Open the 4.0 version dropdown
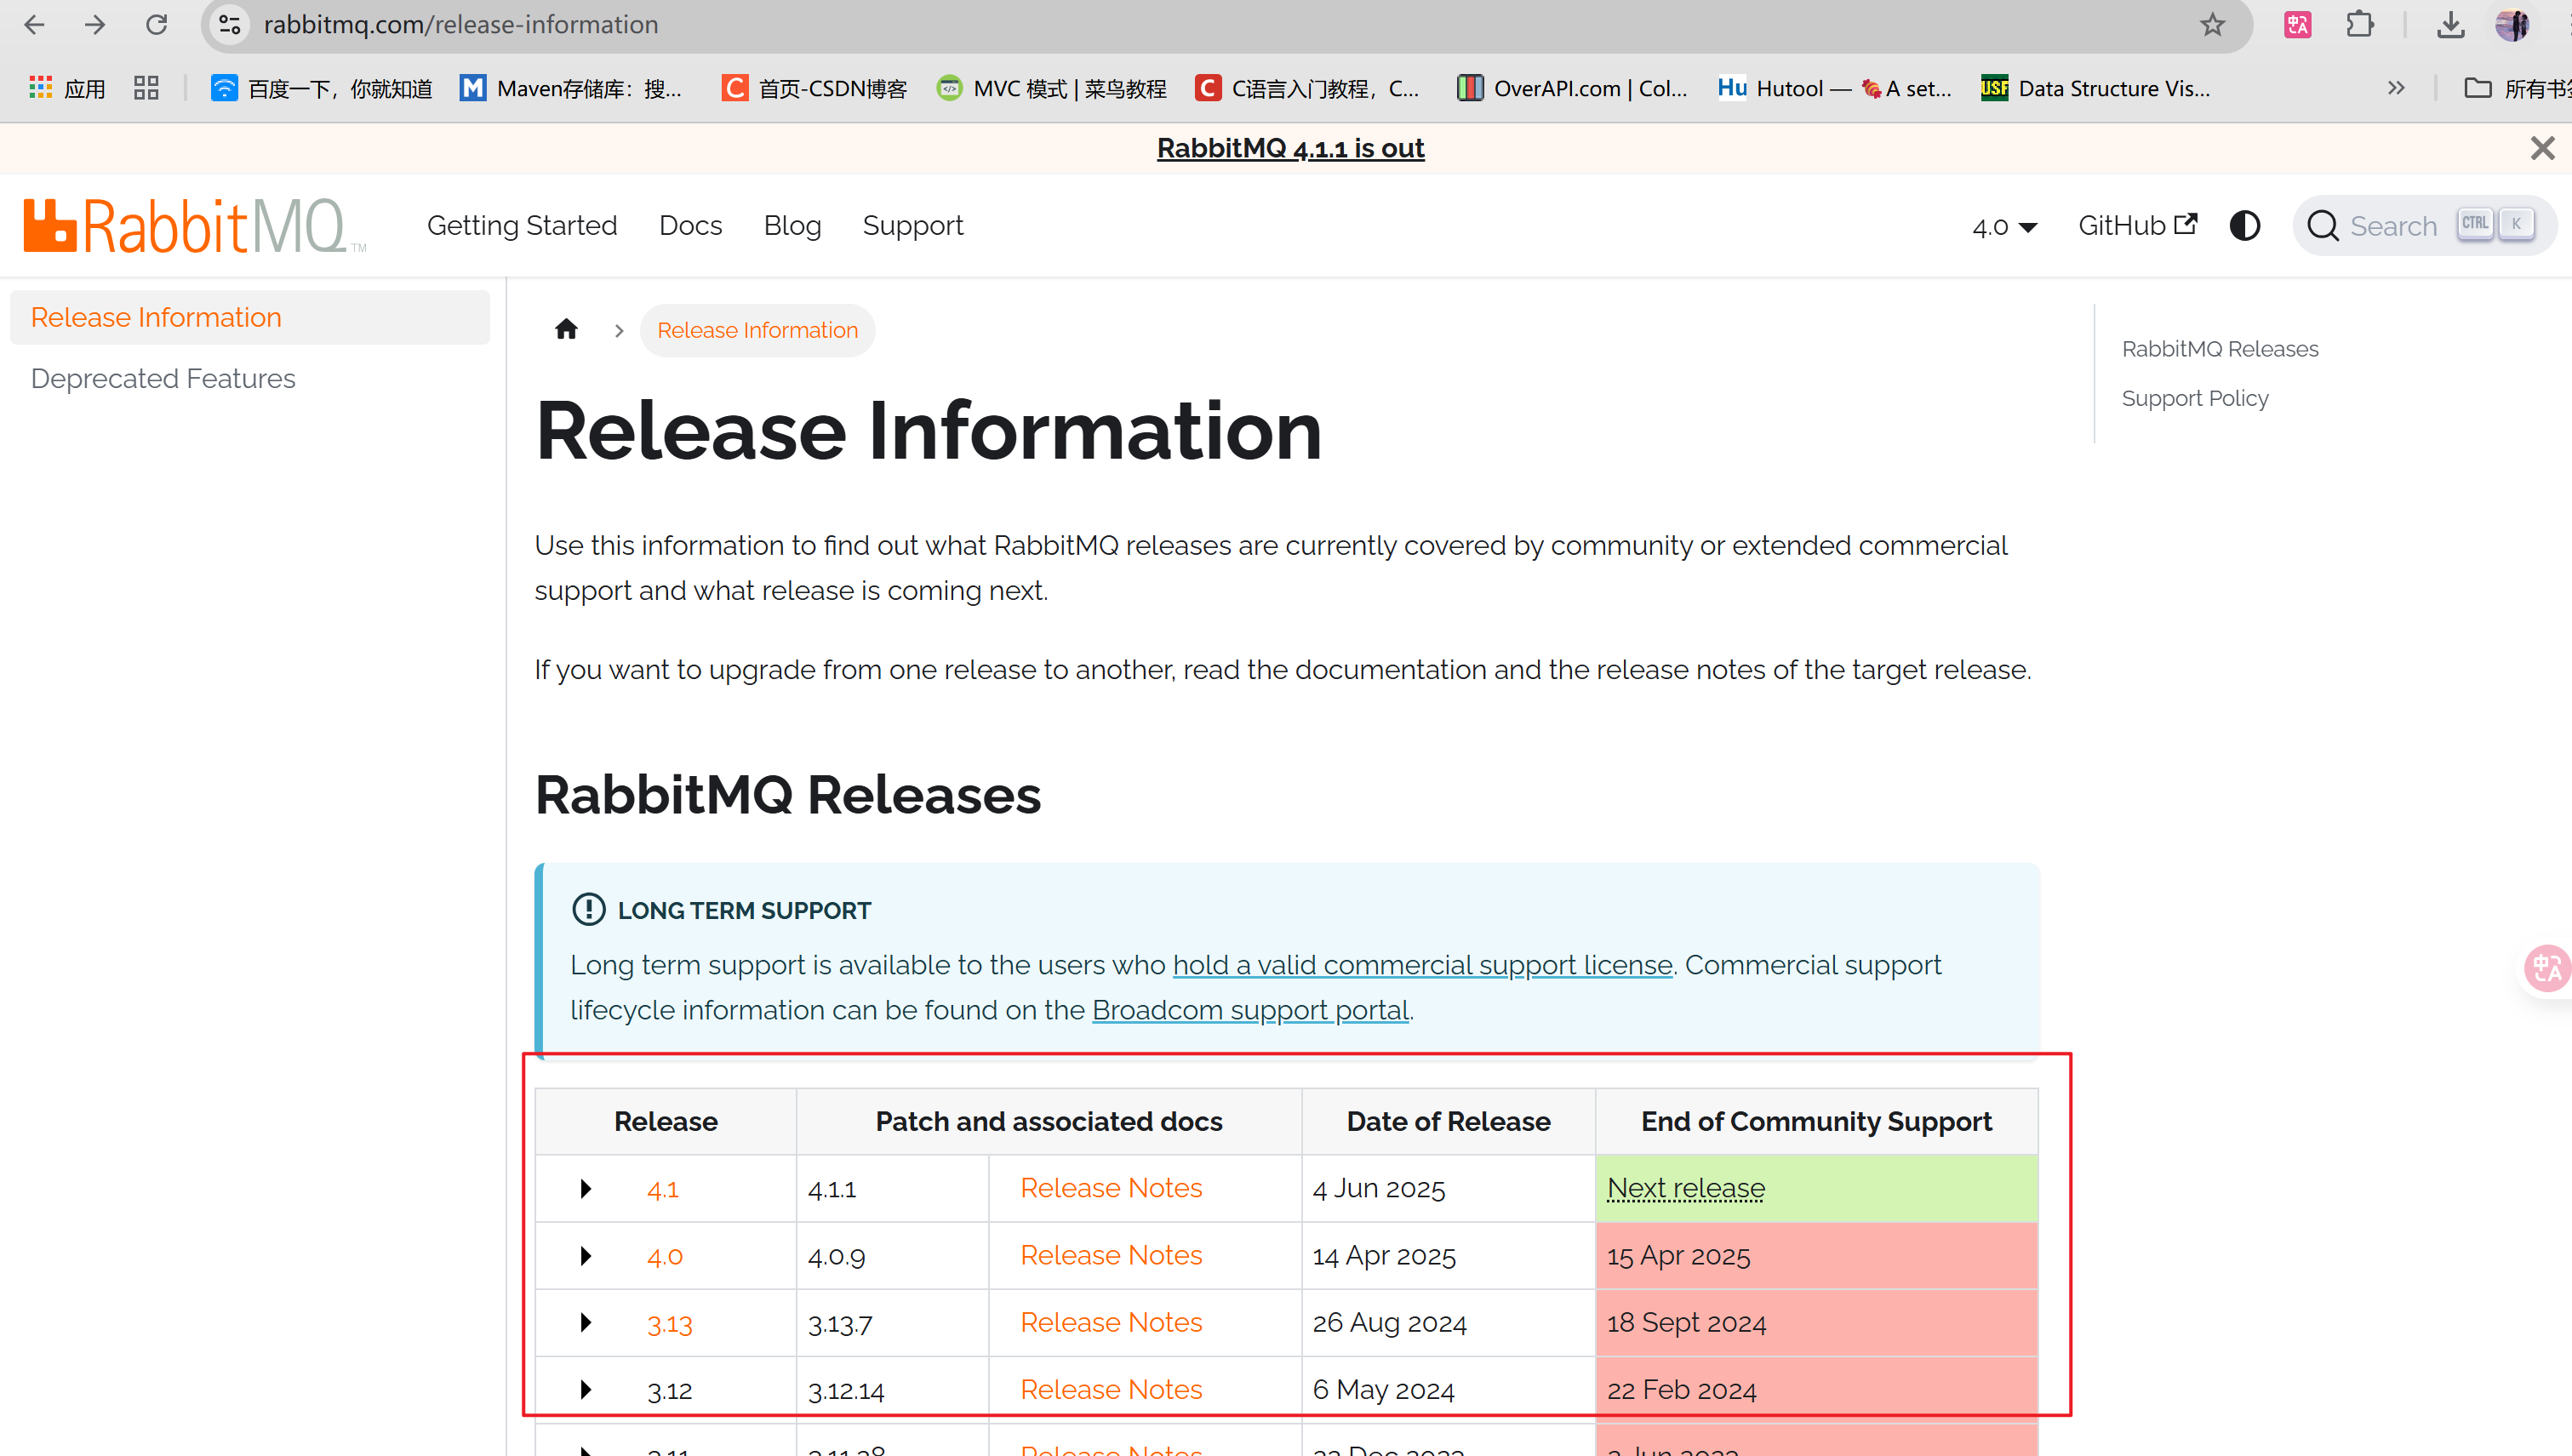This screenshot has width=2572, height=1456. pos(2004,227)
